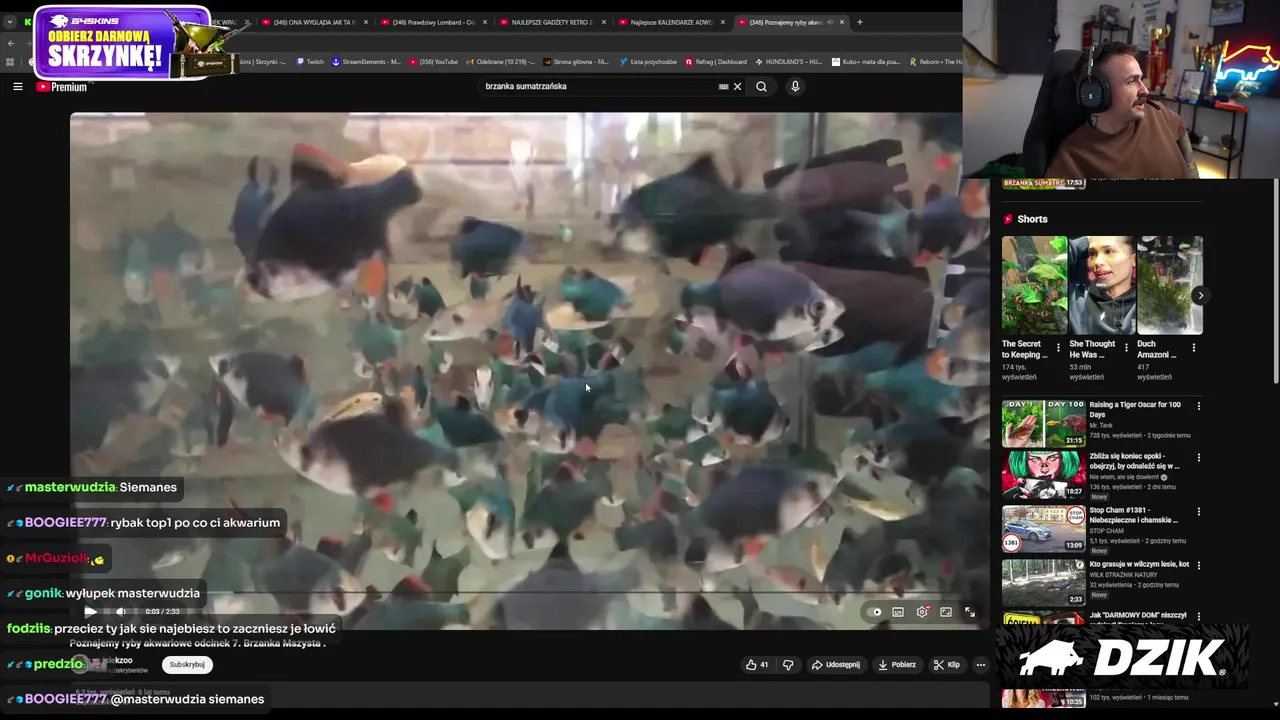Open the 'Strona główna - FA' bookmark
The height and width of the screenshot is (720, 1280).
pyautogui.click(x=576, y=62)
